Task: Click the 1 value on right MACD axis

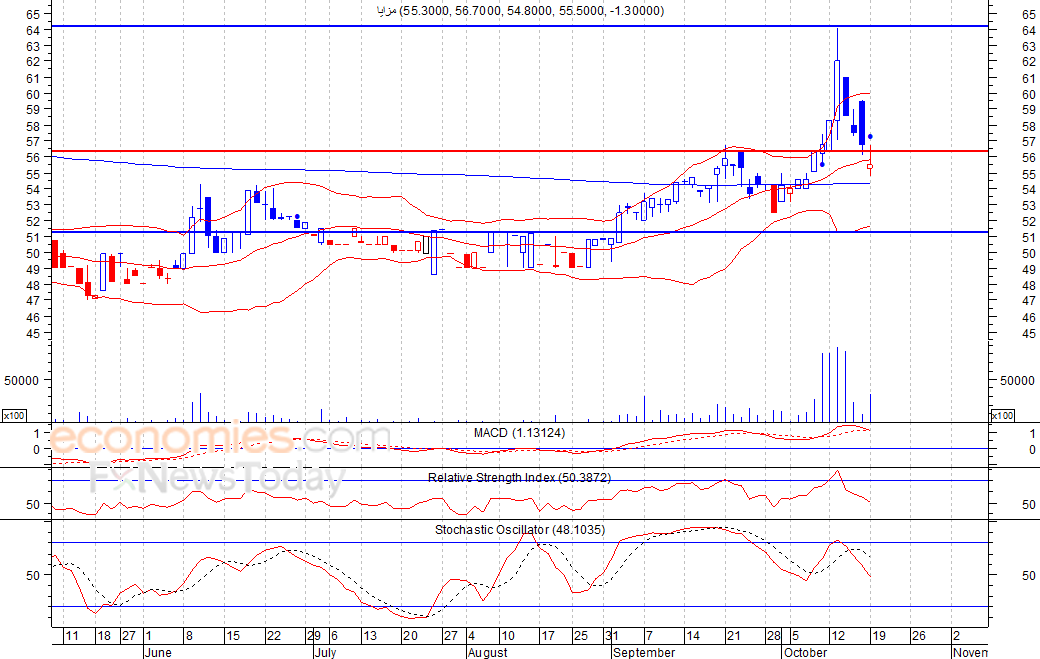Action: point(1032,434)
